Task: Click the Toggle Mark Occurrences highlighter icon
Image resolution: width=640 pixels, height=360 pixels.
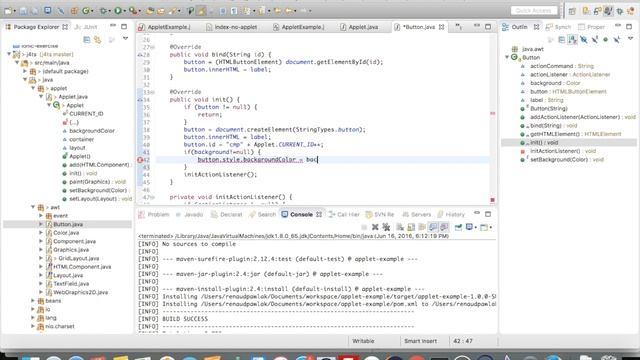Action: click(x=202, y=11)
